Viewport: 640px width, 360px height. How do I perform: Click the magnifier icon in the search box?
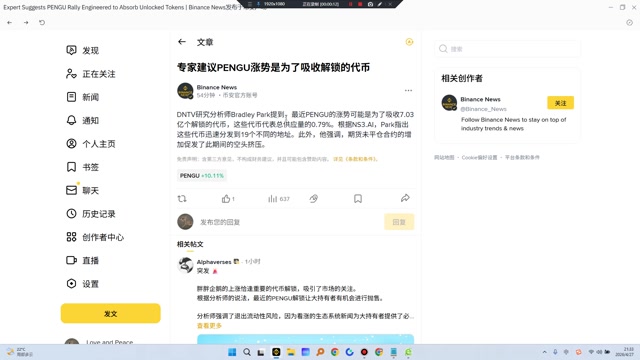coord(443,49)
